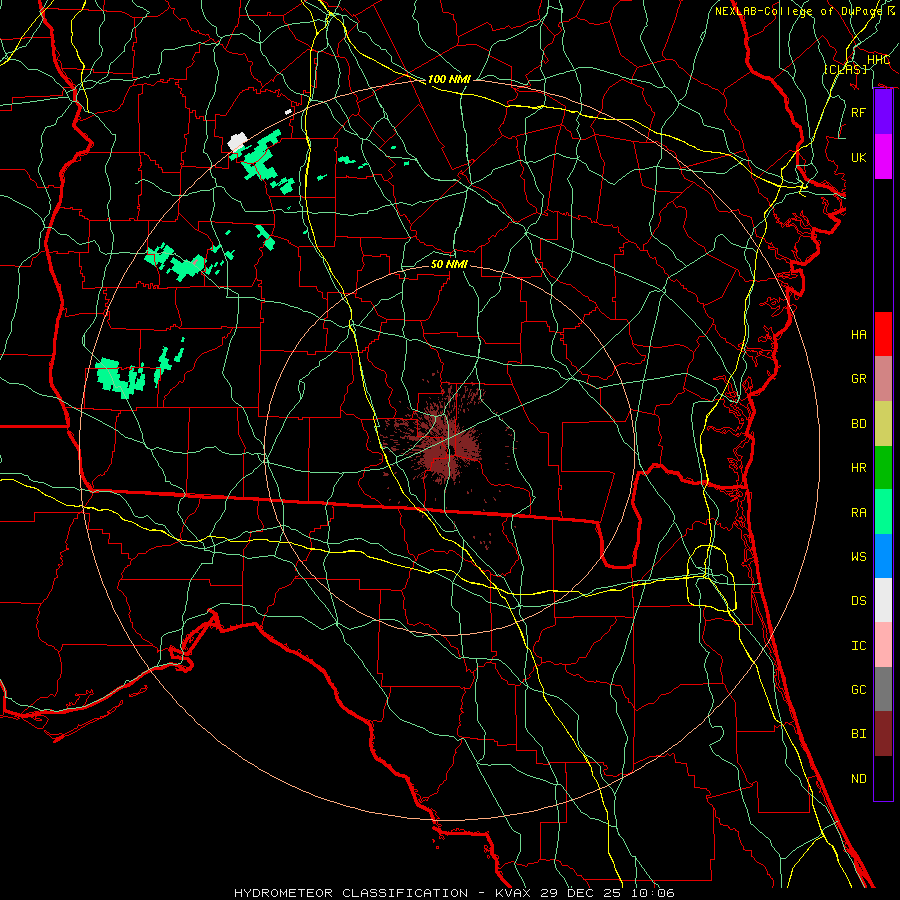Click the BI legend label
This screenshot has width=900, height=900.
859,734
